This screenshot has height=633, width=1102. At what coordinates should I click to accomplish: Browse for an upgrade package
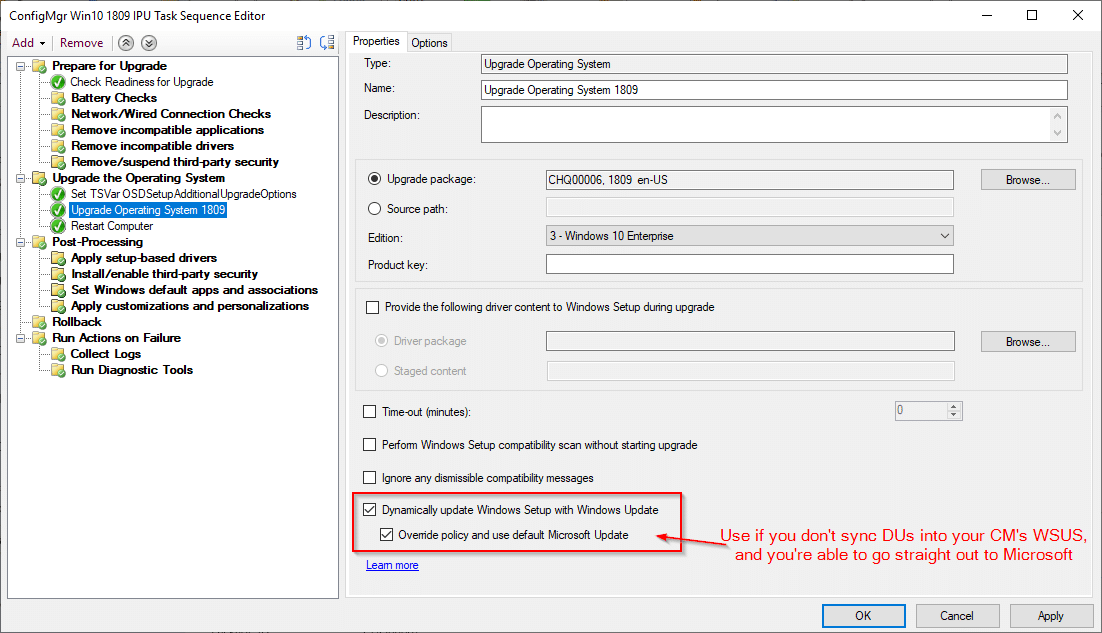pyautogui.click(x=1028, y=180)
